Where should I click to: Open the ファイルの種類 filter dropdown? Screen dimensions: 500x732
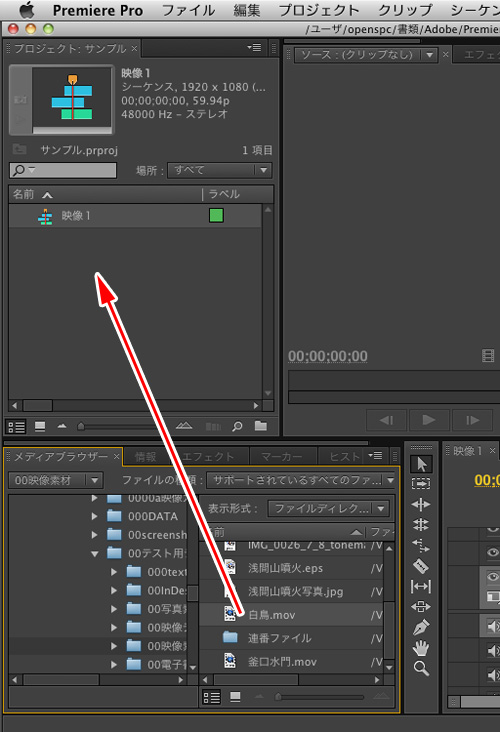[x=302, y=480]
